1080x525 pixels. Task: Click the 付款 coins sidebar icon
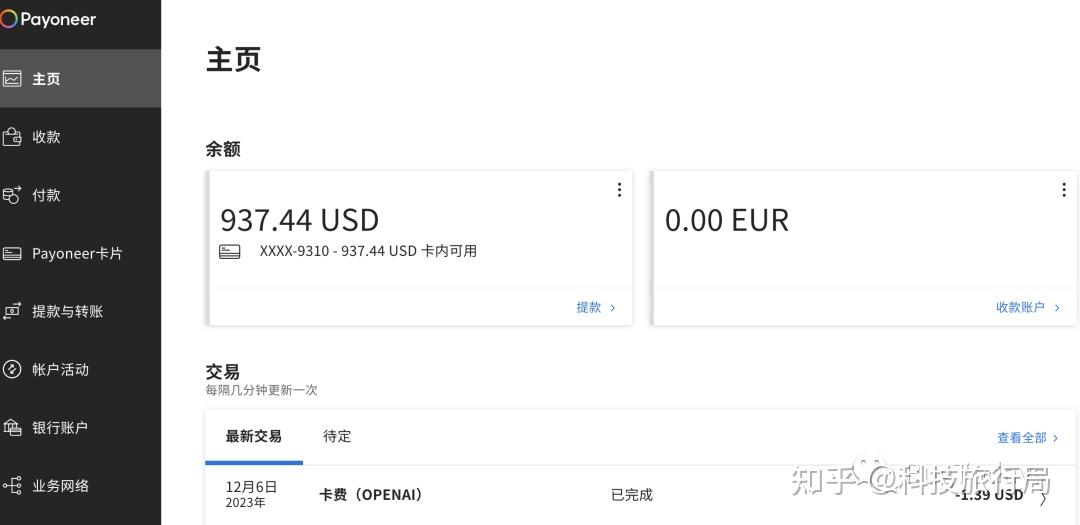pos(12,195)
